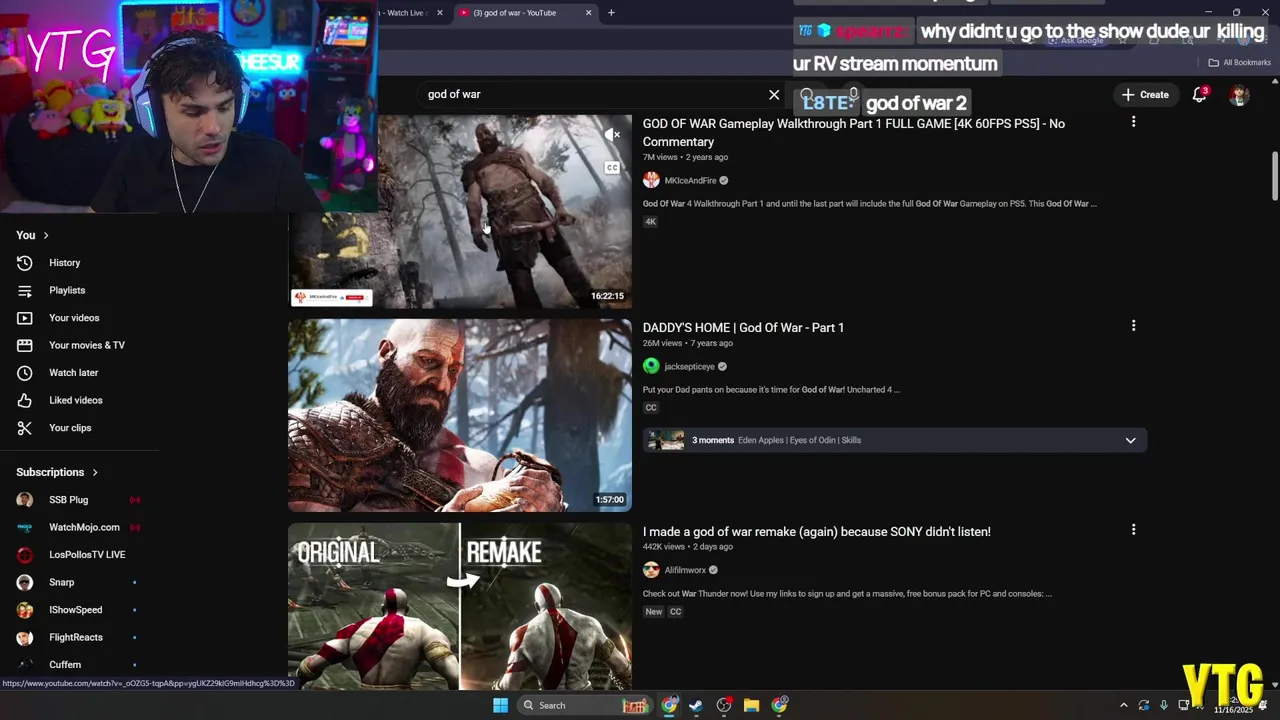Expand the 3 moments chapter list

(1130, 440)
